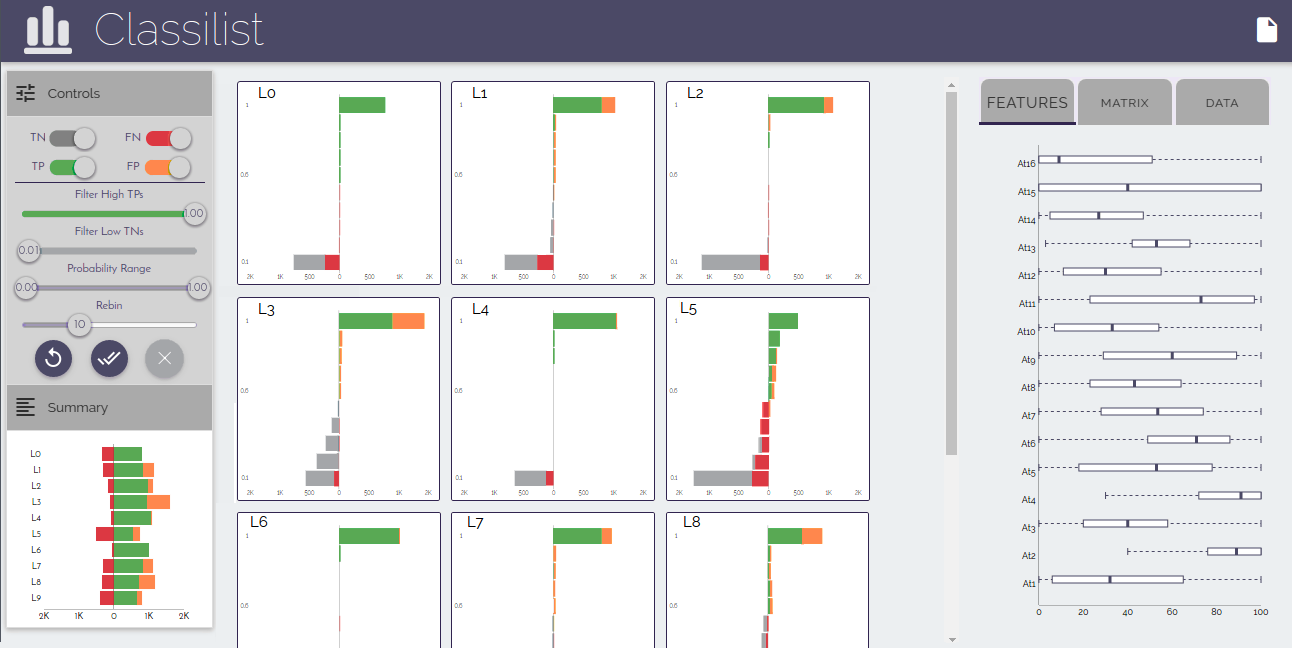Click the L3 label in Summary chart

tap(36, 502)
